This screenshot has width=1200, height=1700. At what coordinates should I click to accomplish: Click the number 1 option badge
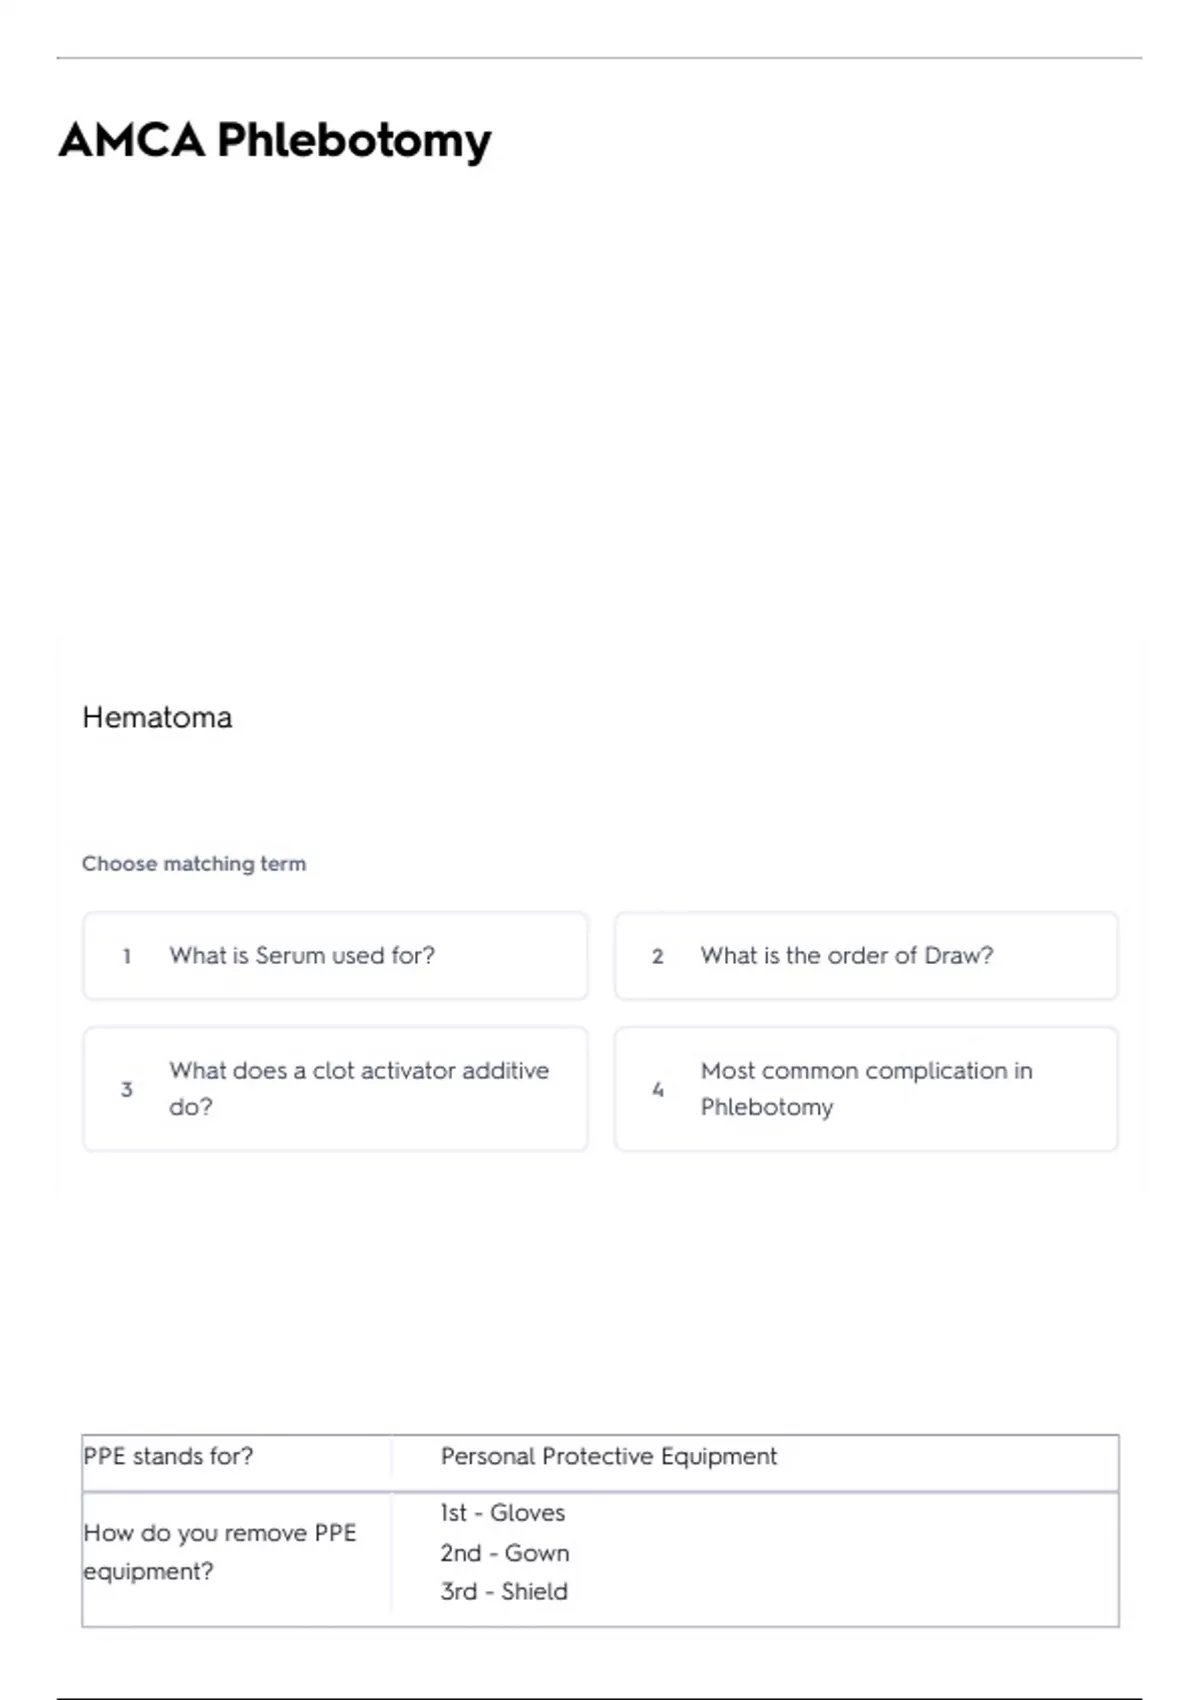click(127, 956)
